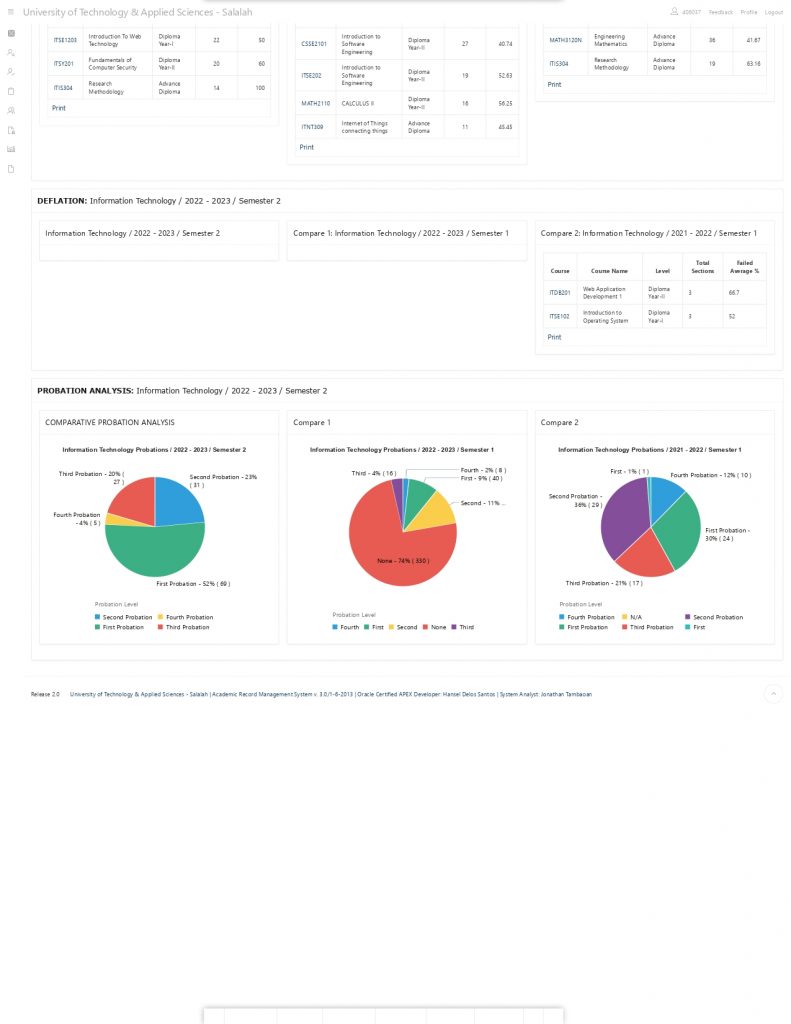Viewport: 791px width, 1024px height.
Task: Open the dashboard home icon in sidebar
Action: coord(11,33)
